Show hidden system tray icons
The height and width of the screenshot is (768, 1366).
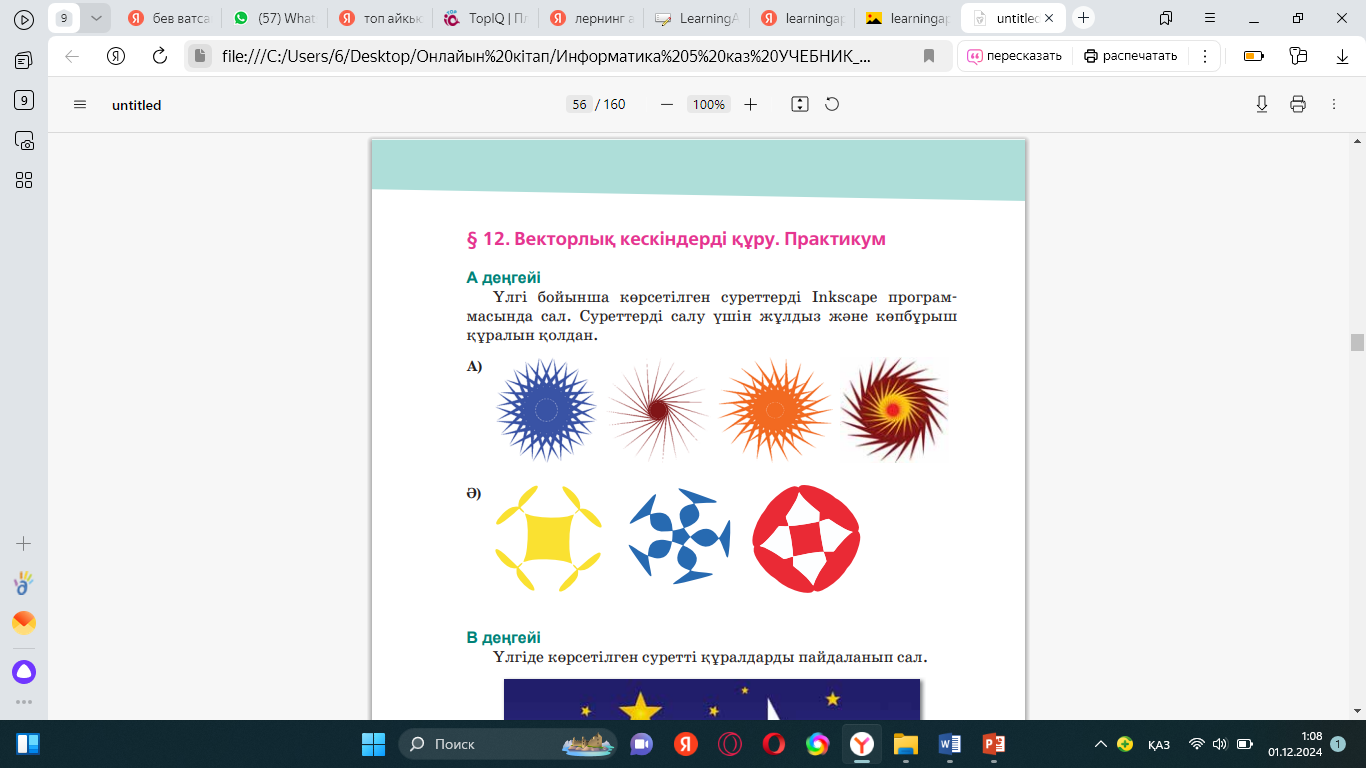click(1101, 744)
